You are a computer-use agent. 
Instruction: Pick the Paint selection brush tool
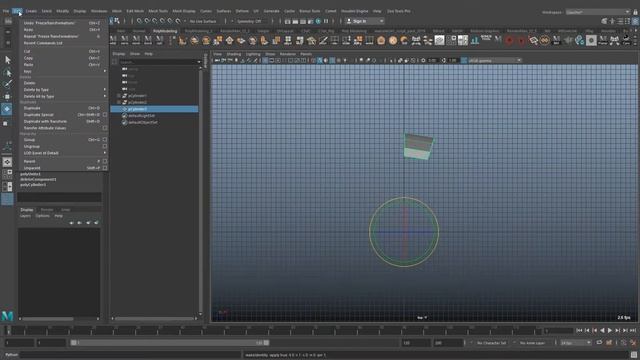[x=7, y=84]
